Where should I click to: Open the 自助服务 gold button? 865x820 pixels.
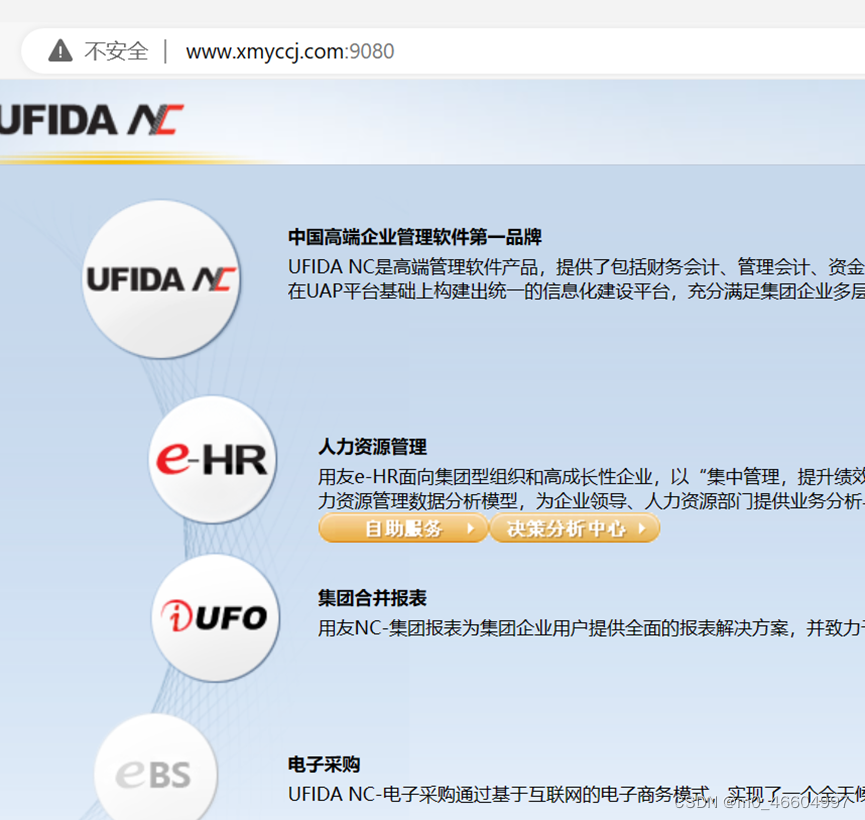click(402, 528)
